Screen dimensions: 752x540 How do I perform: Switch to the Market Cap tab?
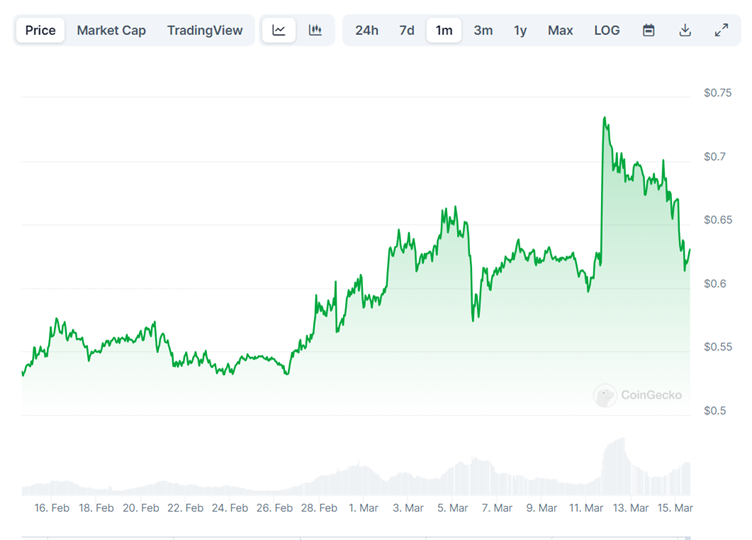[113, 30]
